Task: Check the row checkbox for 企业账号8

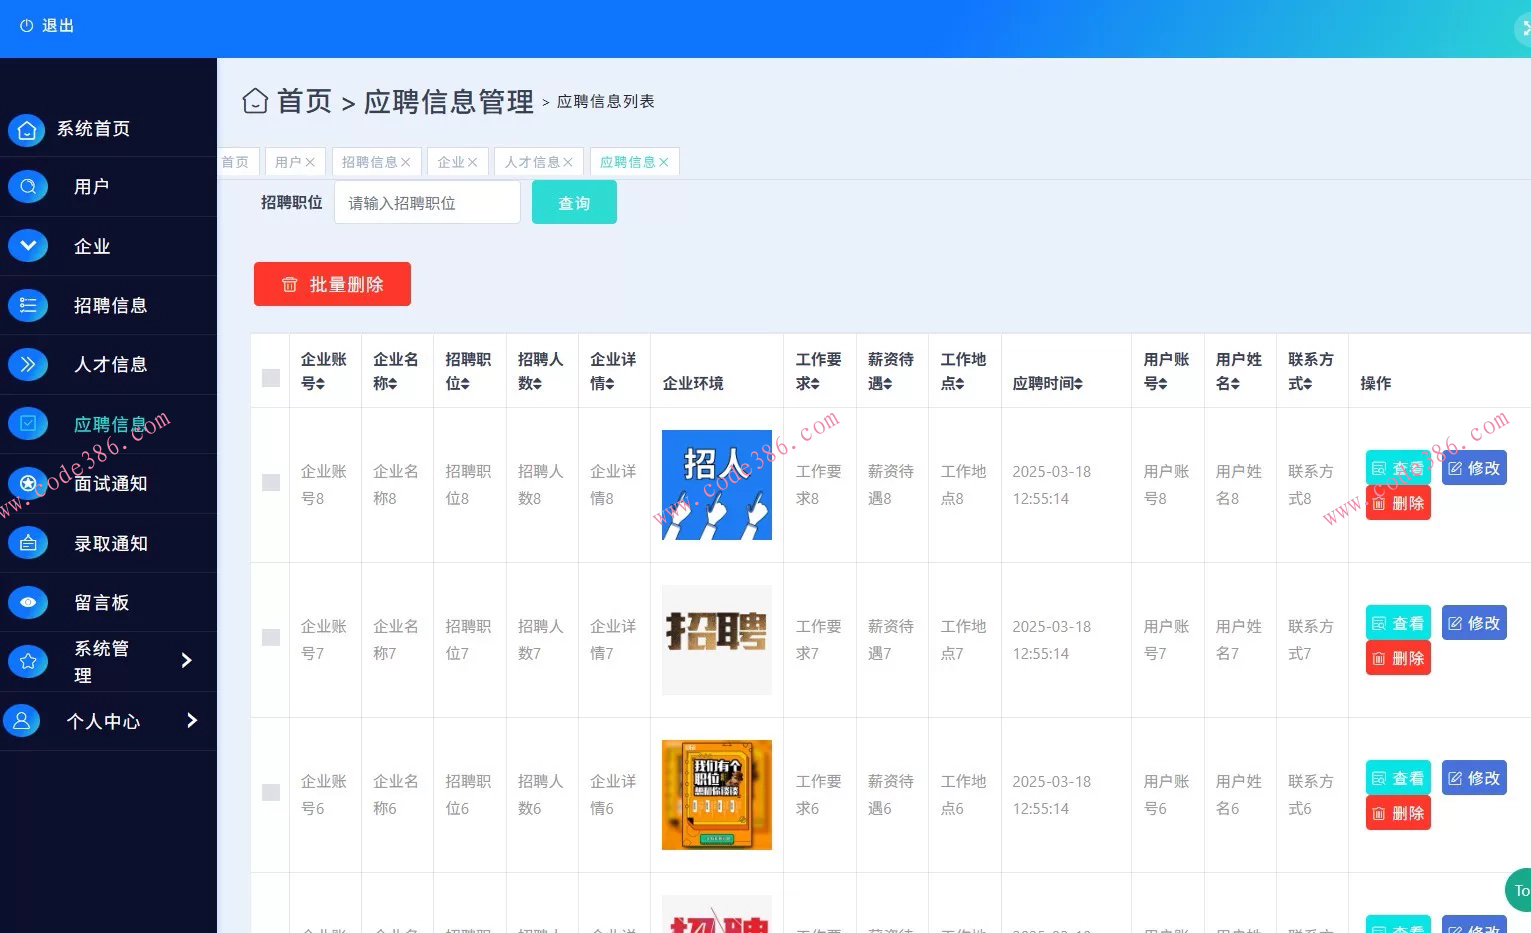Action: coord(270,482)
